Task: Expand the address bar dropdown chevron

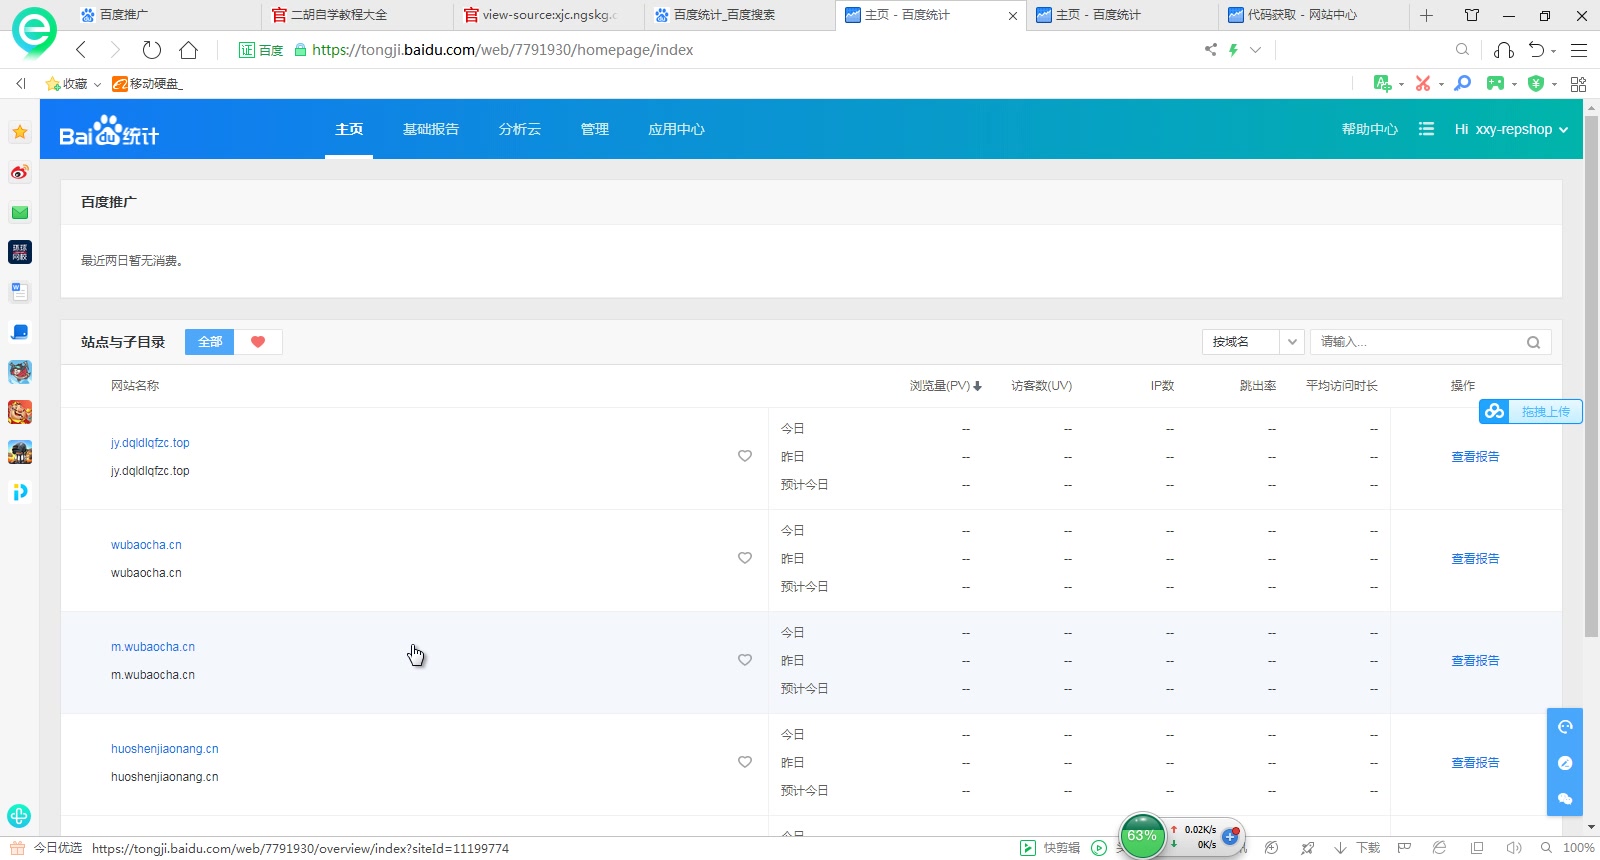Action: [1256, 50]
